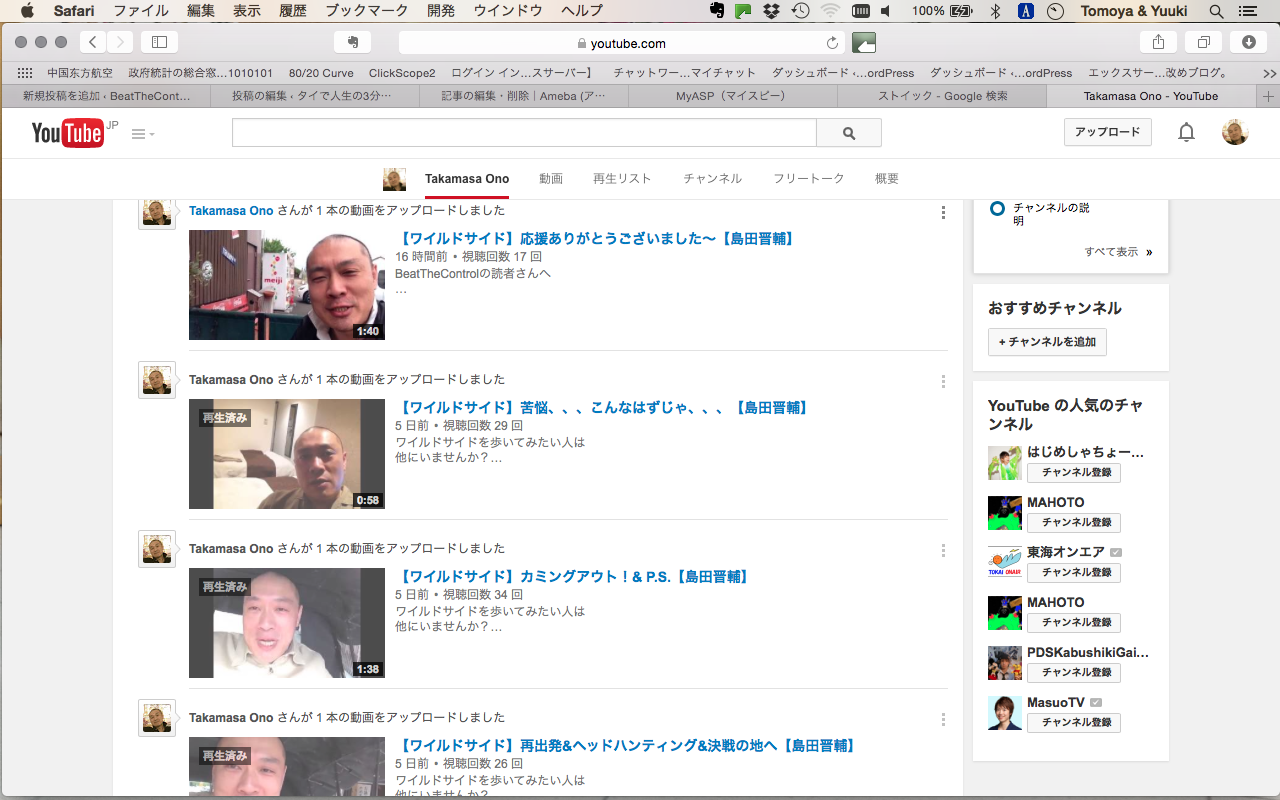Open options for 苦悩 video post
This screenshot has width=1280, height=800.
click(x=943, y=381)
